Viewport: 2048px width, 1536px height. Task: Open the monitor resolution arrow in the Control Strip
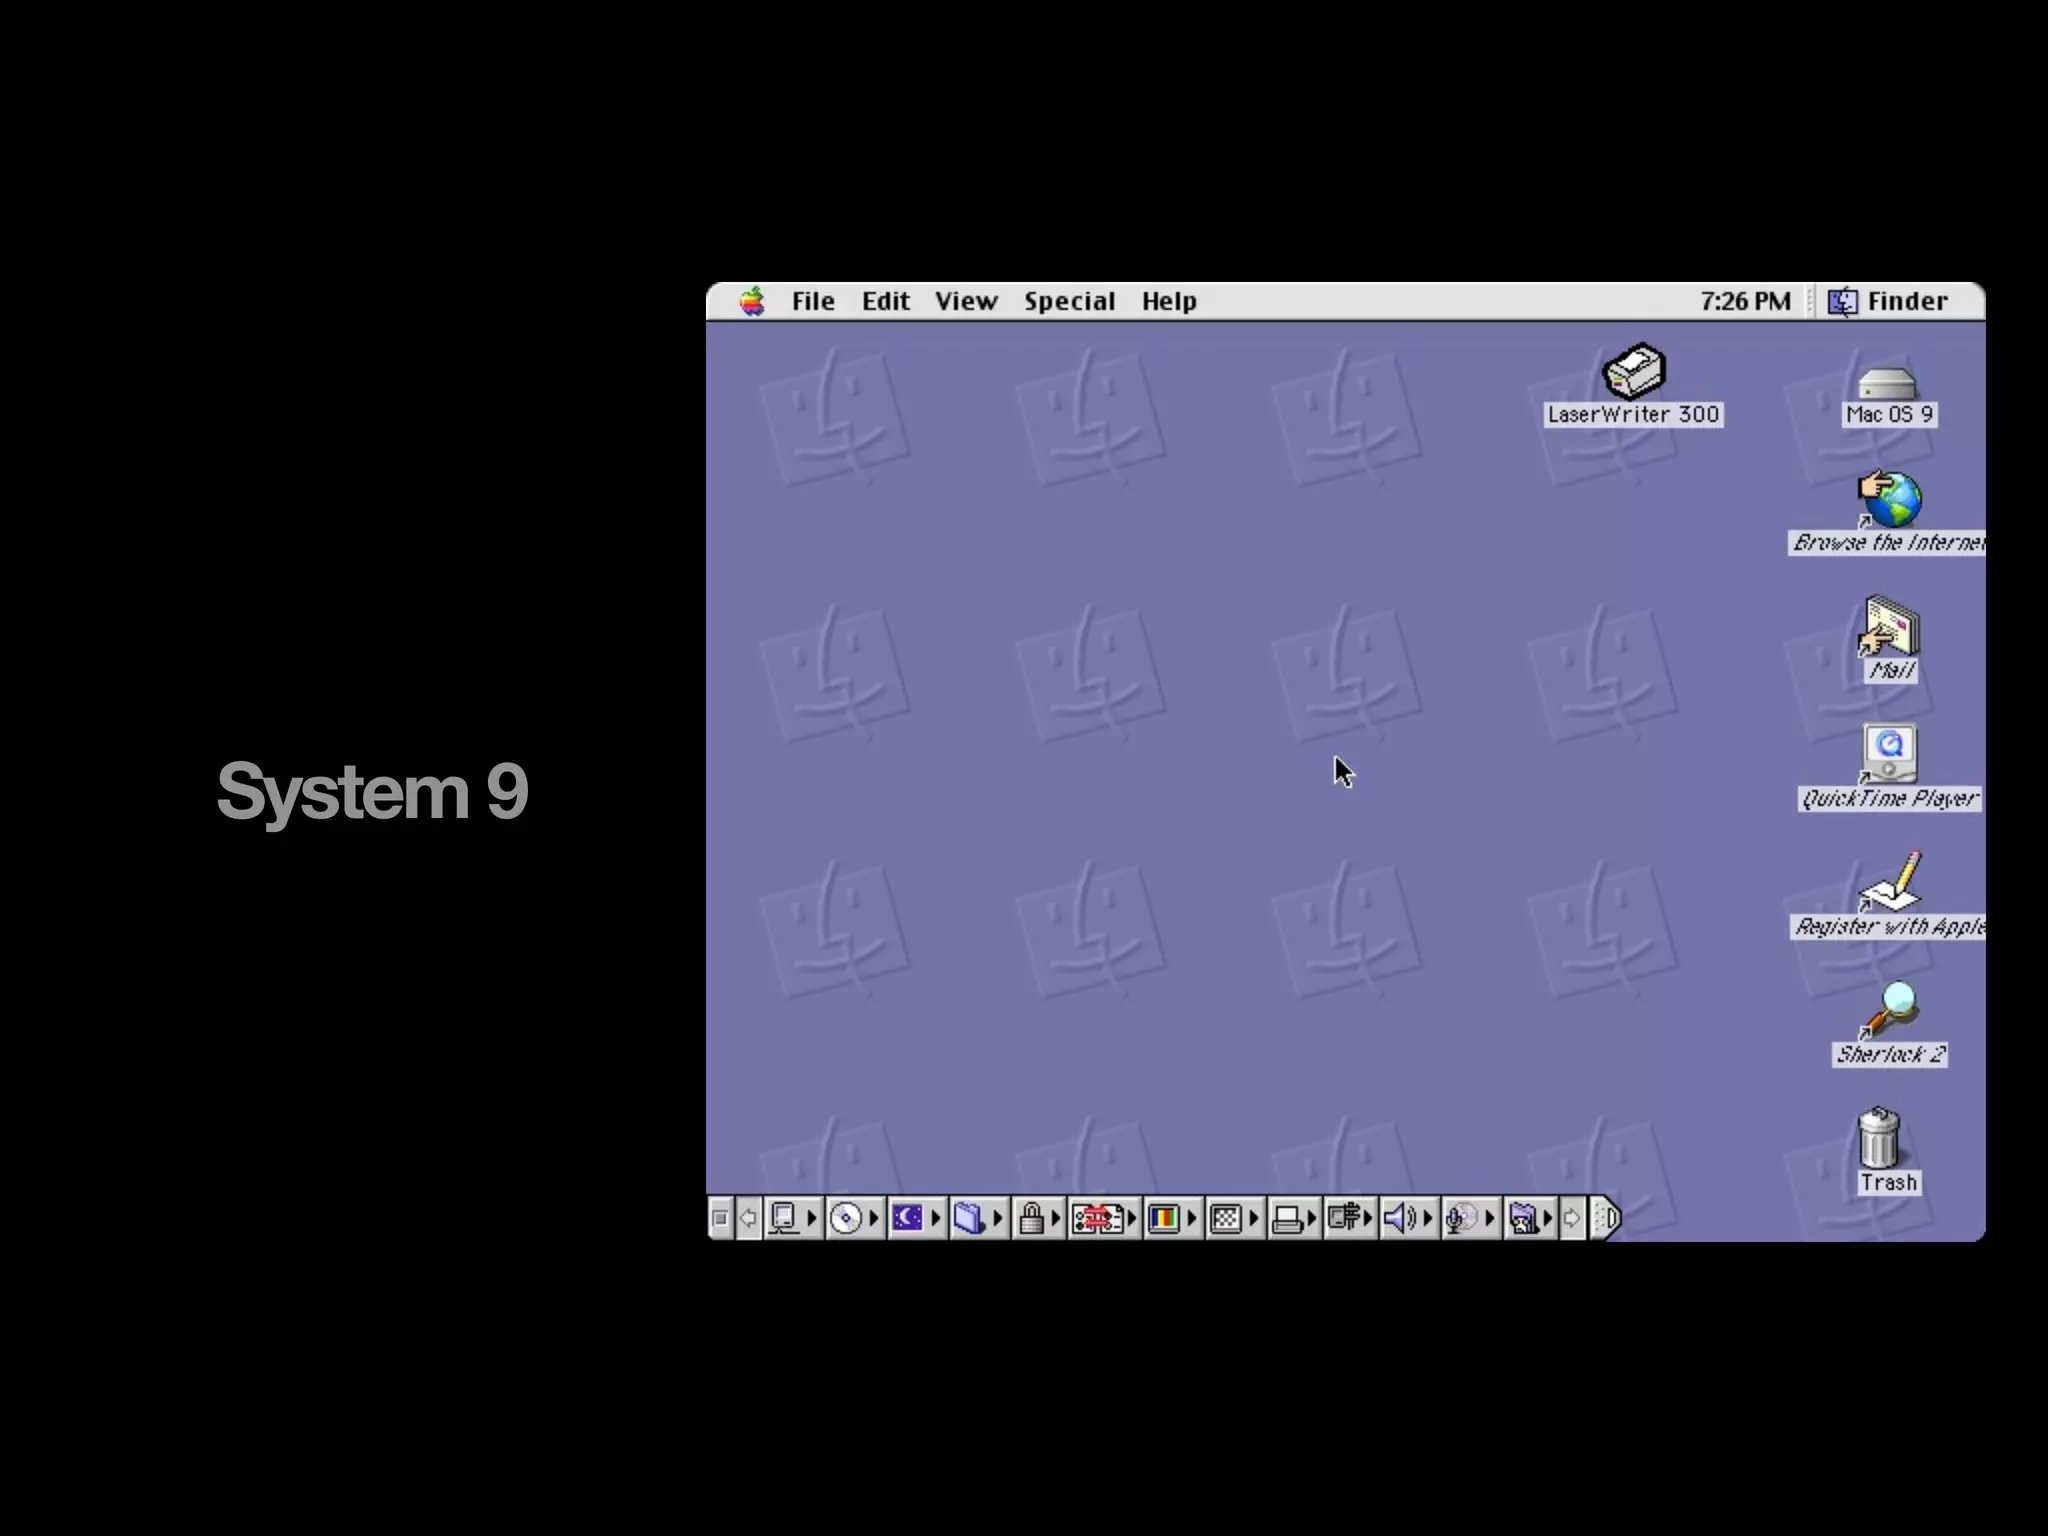click(x=1254, y=1218)
